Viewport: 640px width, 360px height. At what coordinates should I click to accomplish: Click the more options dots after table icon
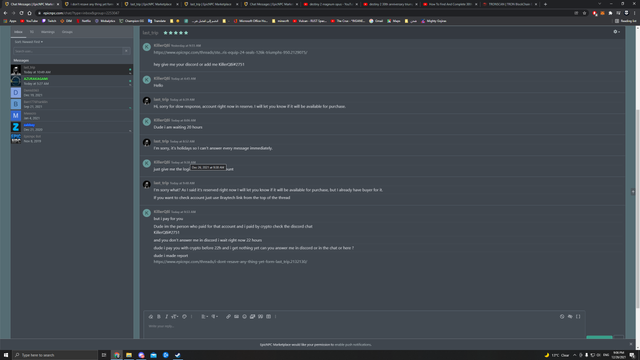pyautogui.click(x=276, y=316)
